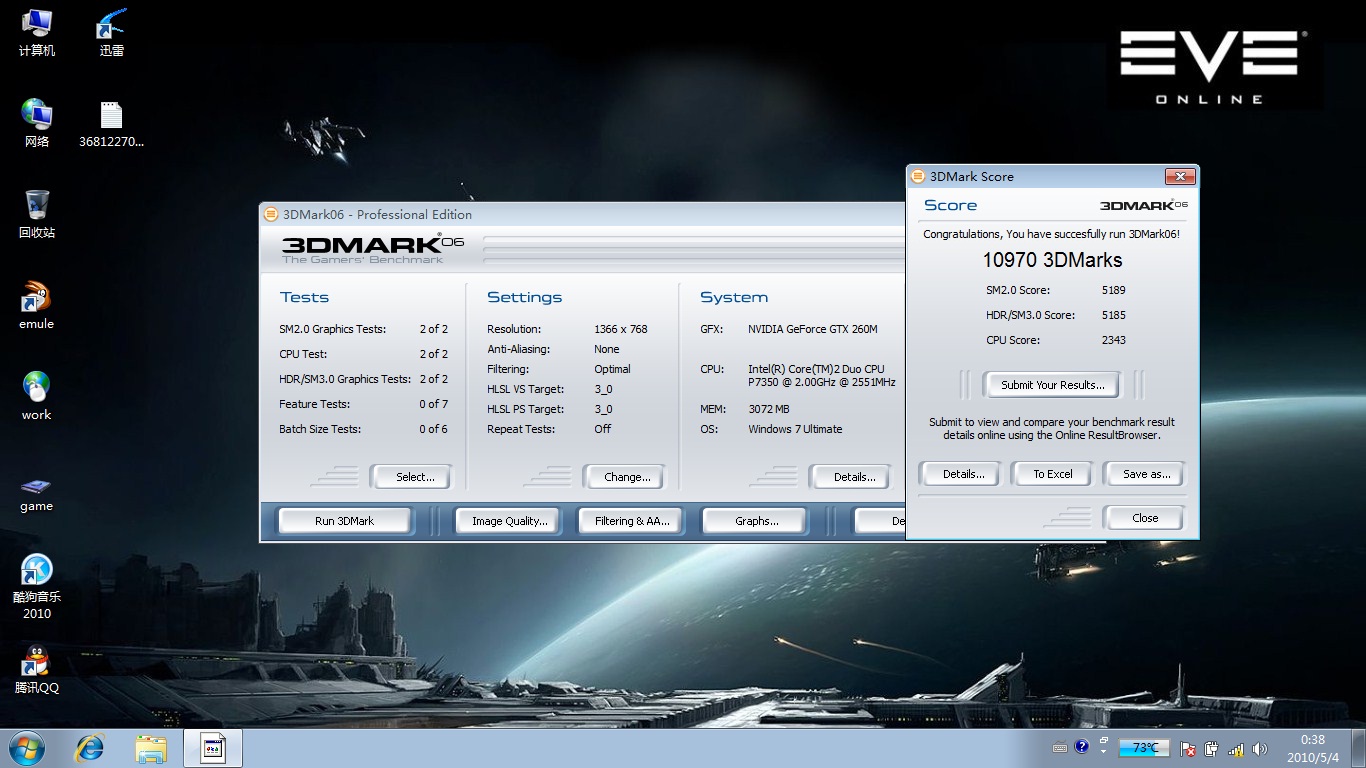Viewport: 1366px width, 768px height.
Task: Open the Graphs... tool
Action: click(756, 521)
